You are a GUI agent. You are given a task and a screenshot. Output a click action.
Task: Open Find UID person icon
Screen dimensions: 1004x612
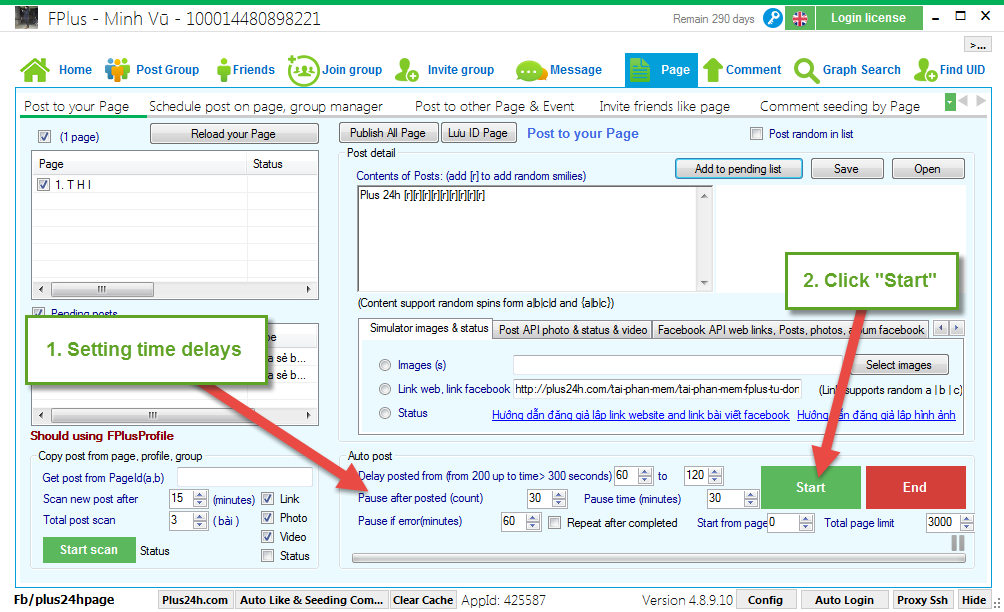point(926,70)
